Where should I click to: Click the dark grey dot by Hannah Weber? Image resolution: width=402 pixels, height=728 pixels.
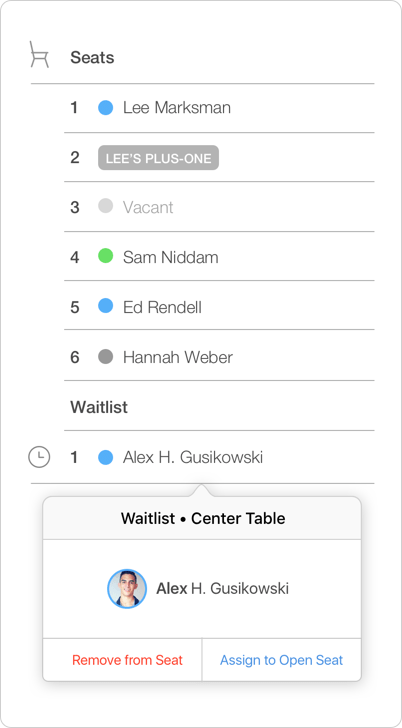coord(106,357)
